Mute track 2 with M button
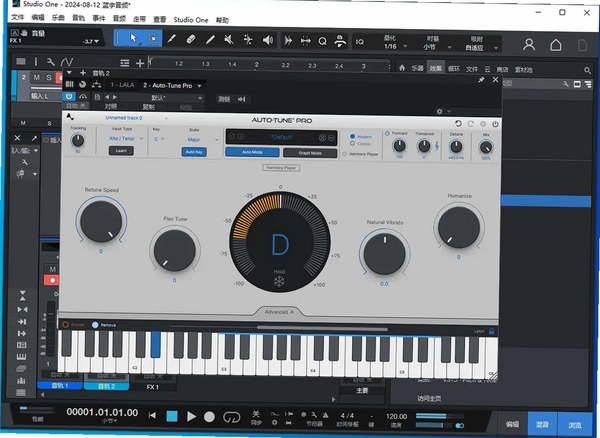 tap(37, 78)
